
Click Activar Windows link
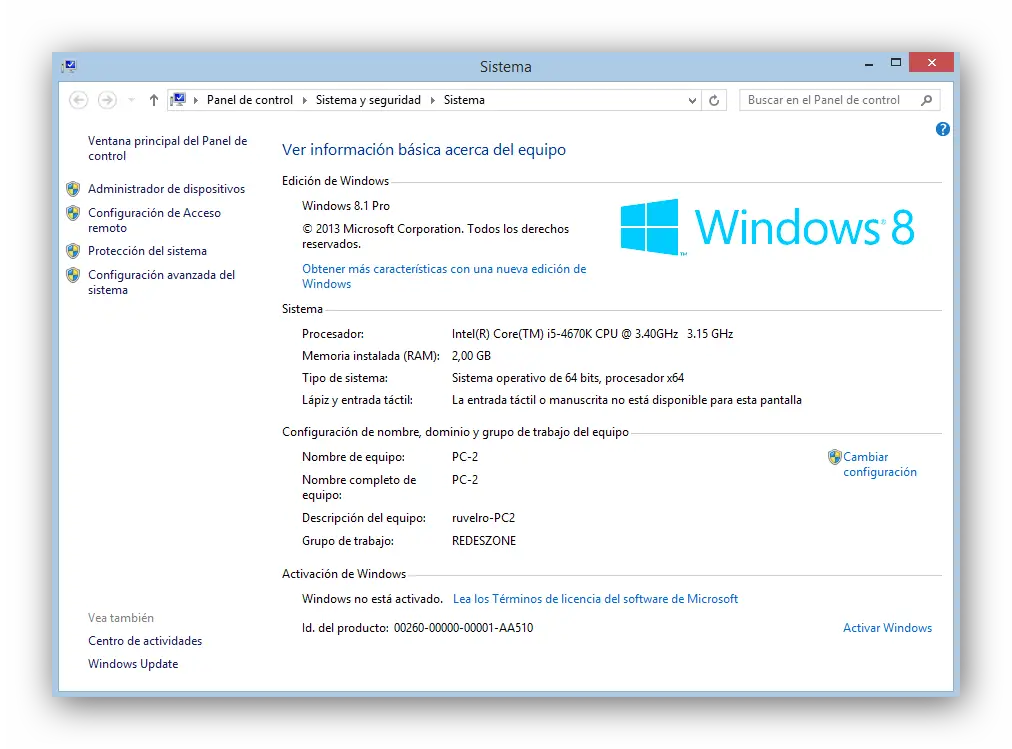tap(887, 628)
